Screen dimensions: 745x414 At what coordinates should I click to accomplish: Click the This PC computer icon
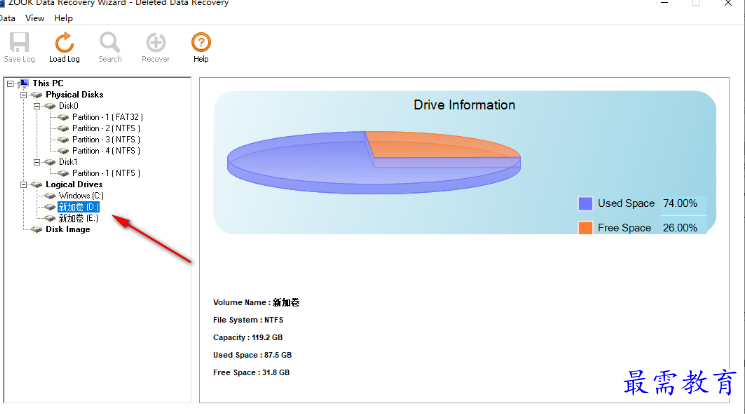(23, 83)
